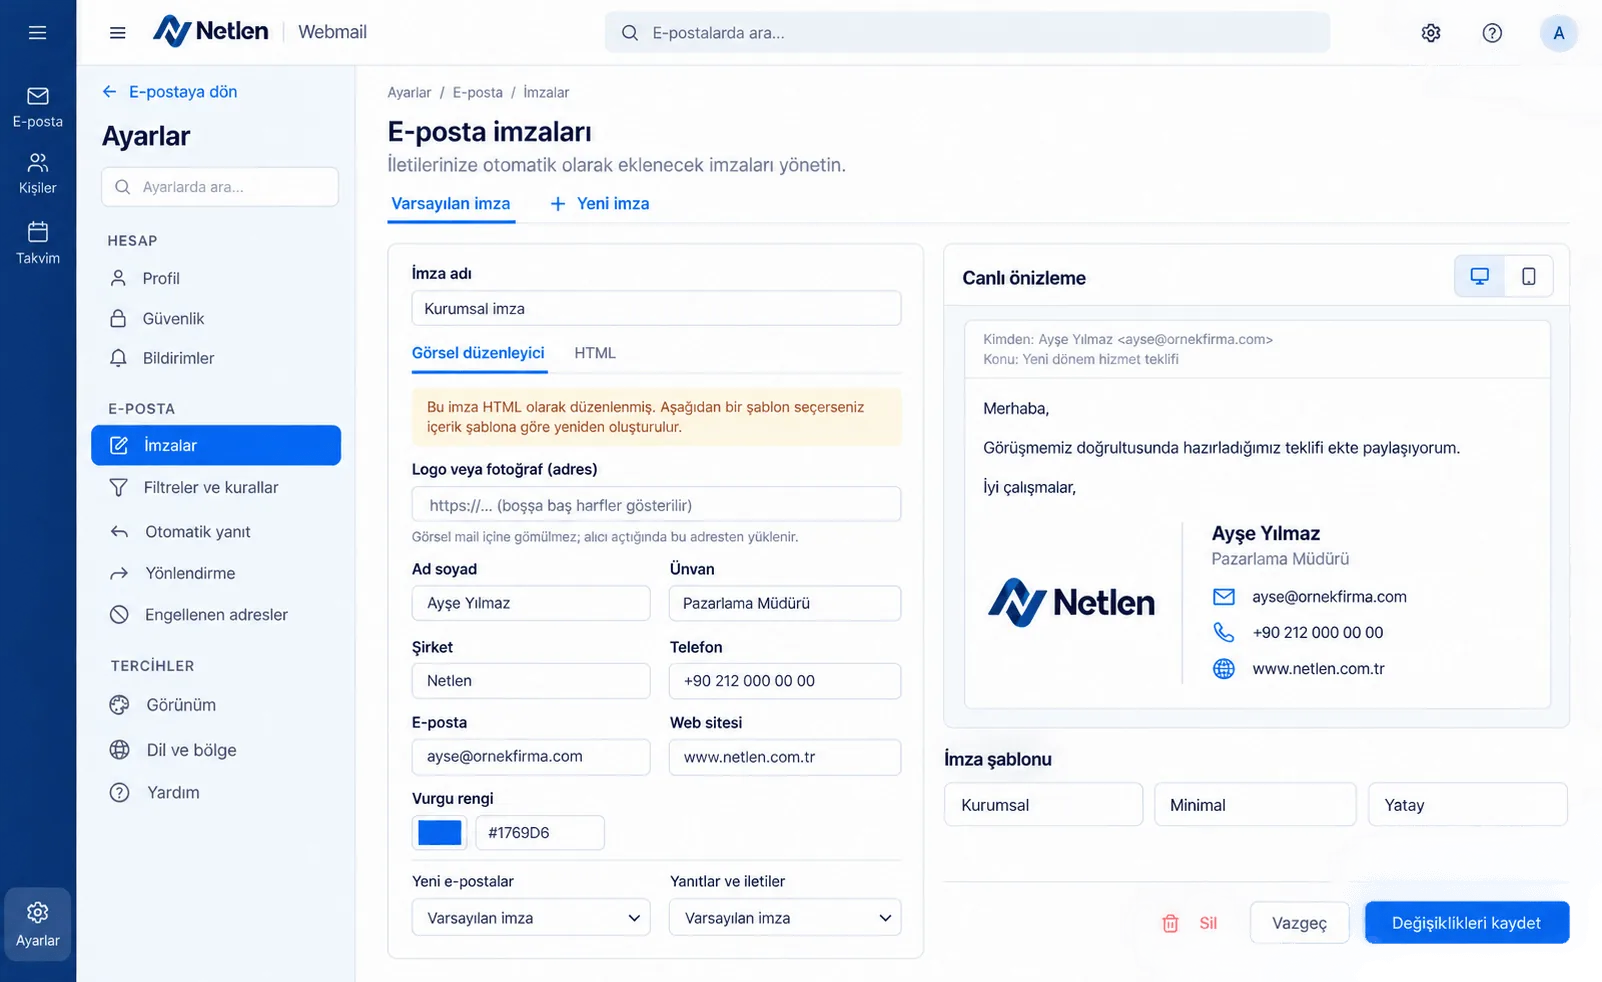The width and height of the screenshot is (1602, 982).
Task: Choose the Yatay signature template
Action: [1468, 805]
